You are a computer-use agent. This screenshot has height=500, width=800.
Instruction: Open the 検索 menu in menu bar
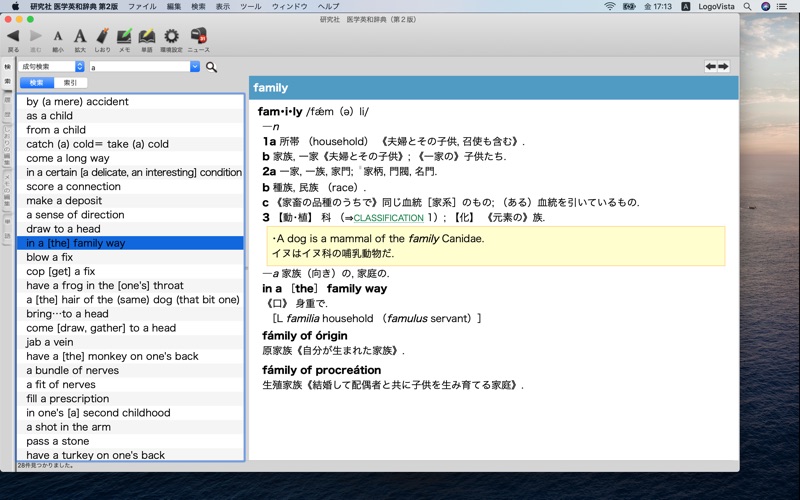coord(198,6)
